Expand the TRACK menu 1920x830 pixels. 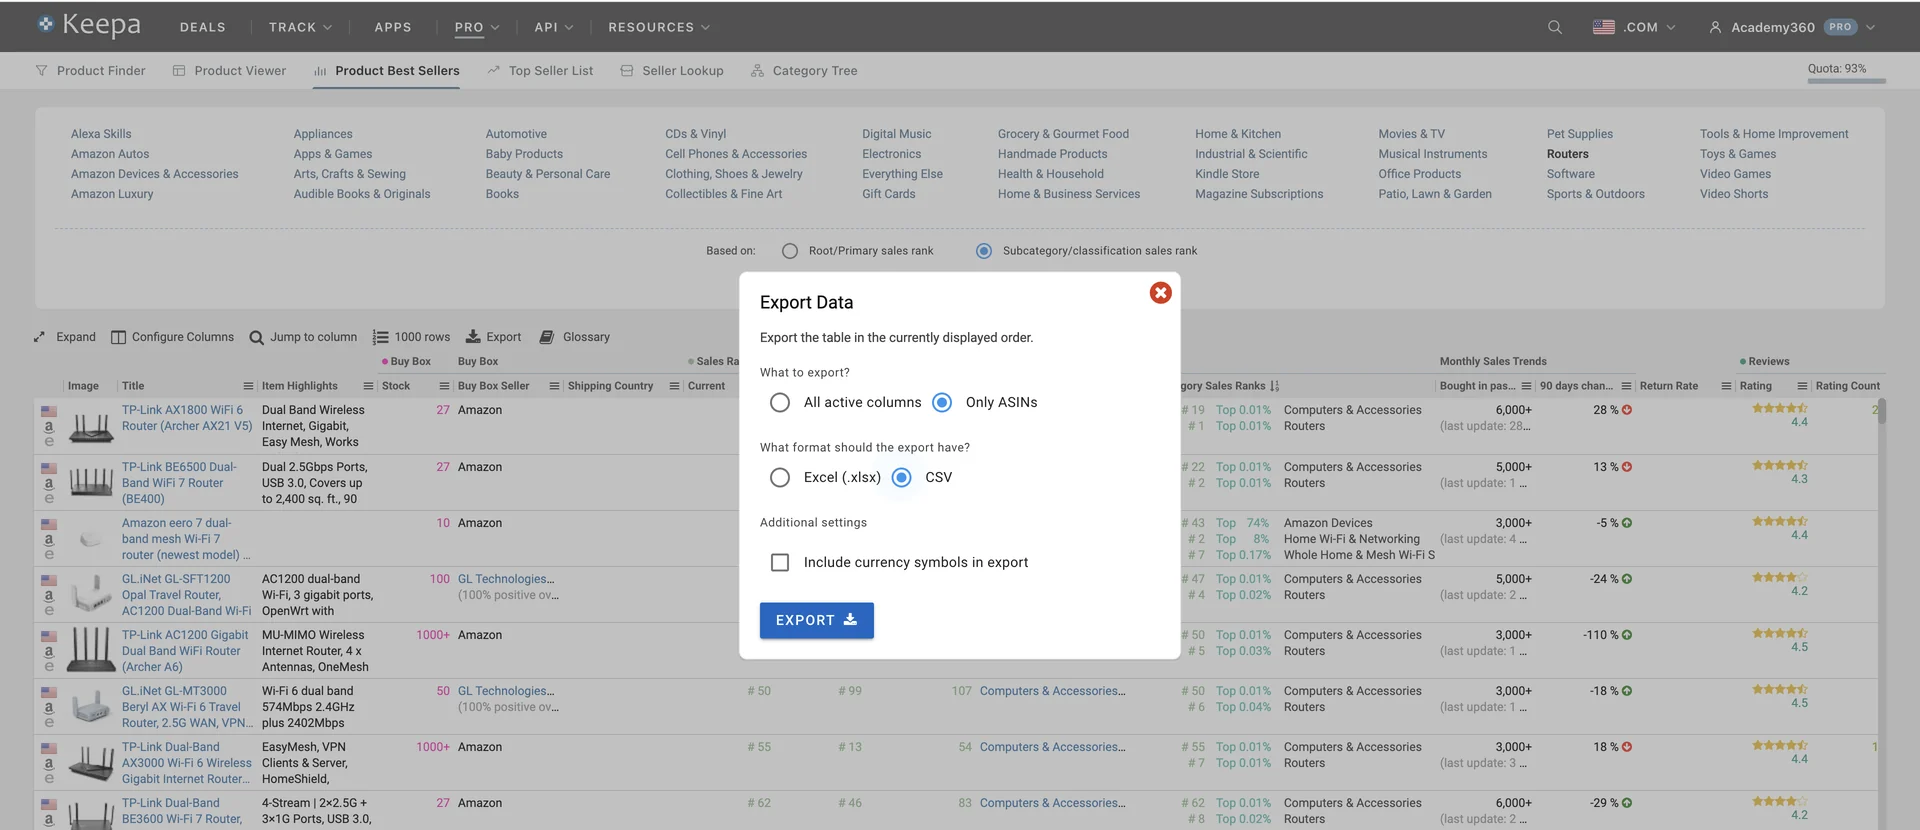tap(300, 27)
